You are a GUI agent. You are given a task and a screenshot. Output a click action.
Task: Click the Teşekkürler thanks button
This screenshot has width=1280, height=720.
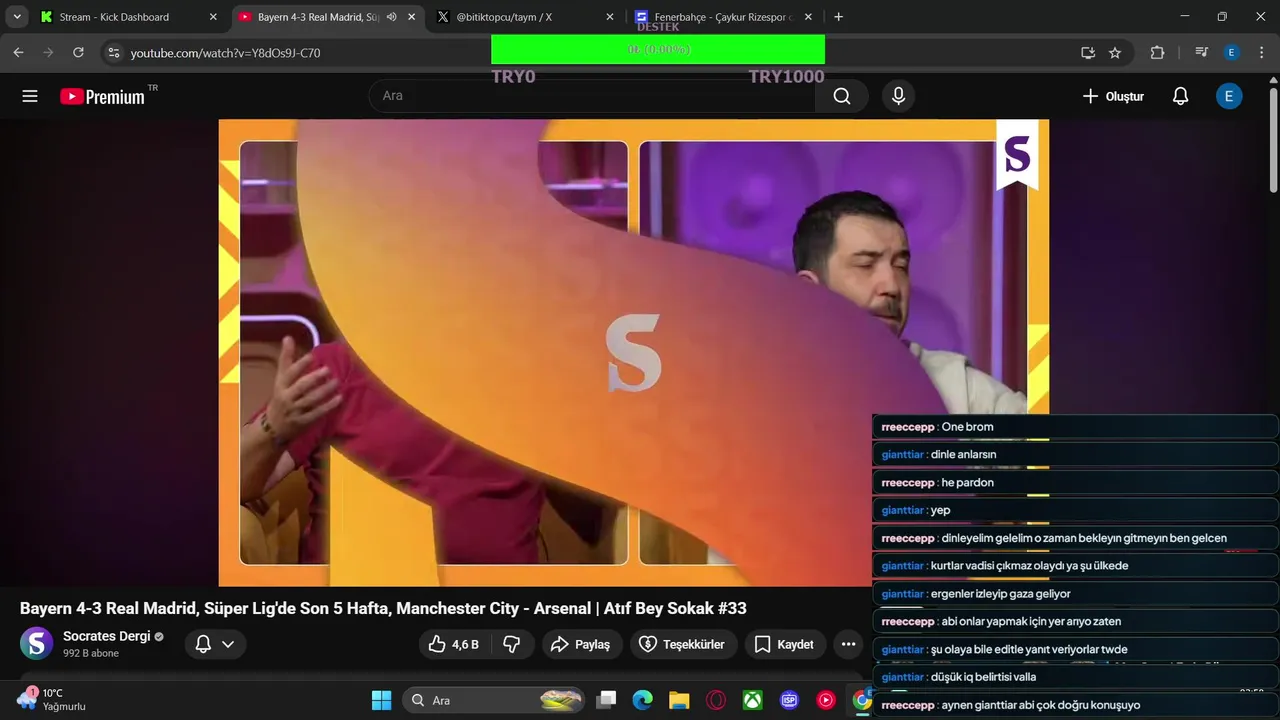(x=682, y=644)
